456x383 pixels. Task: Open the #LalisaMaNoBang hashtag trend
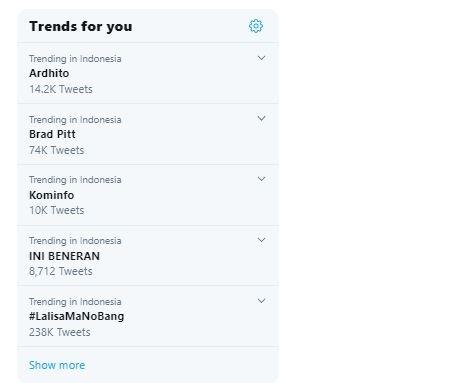click(76, 316)
